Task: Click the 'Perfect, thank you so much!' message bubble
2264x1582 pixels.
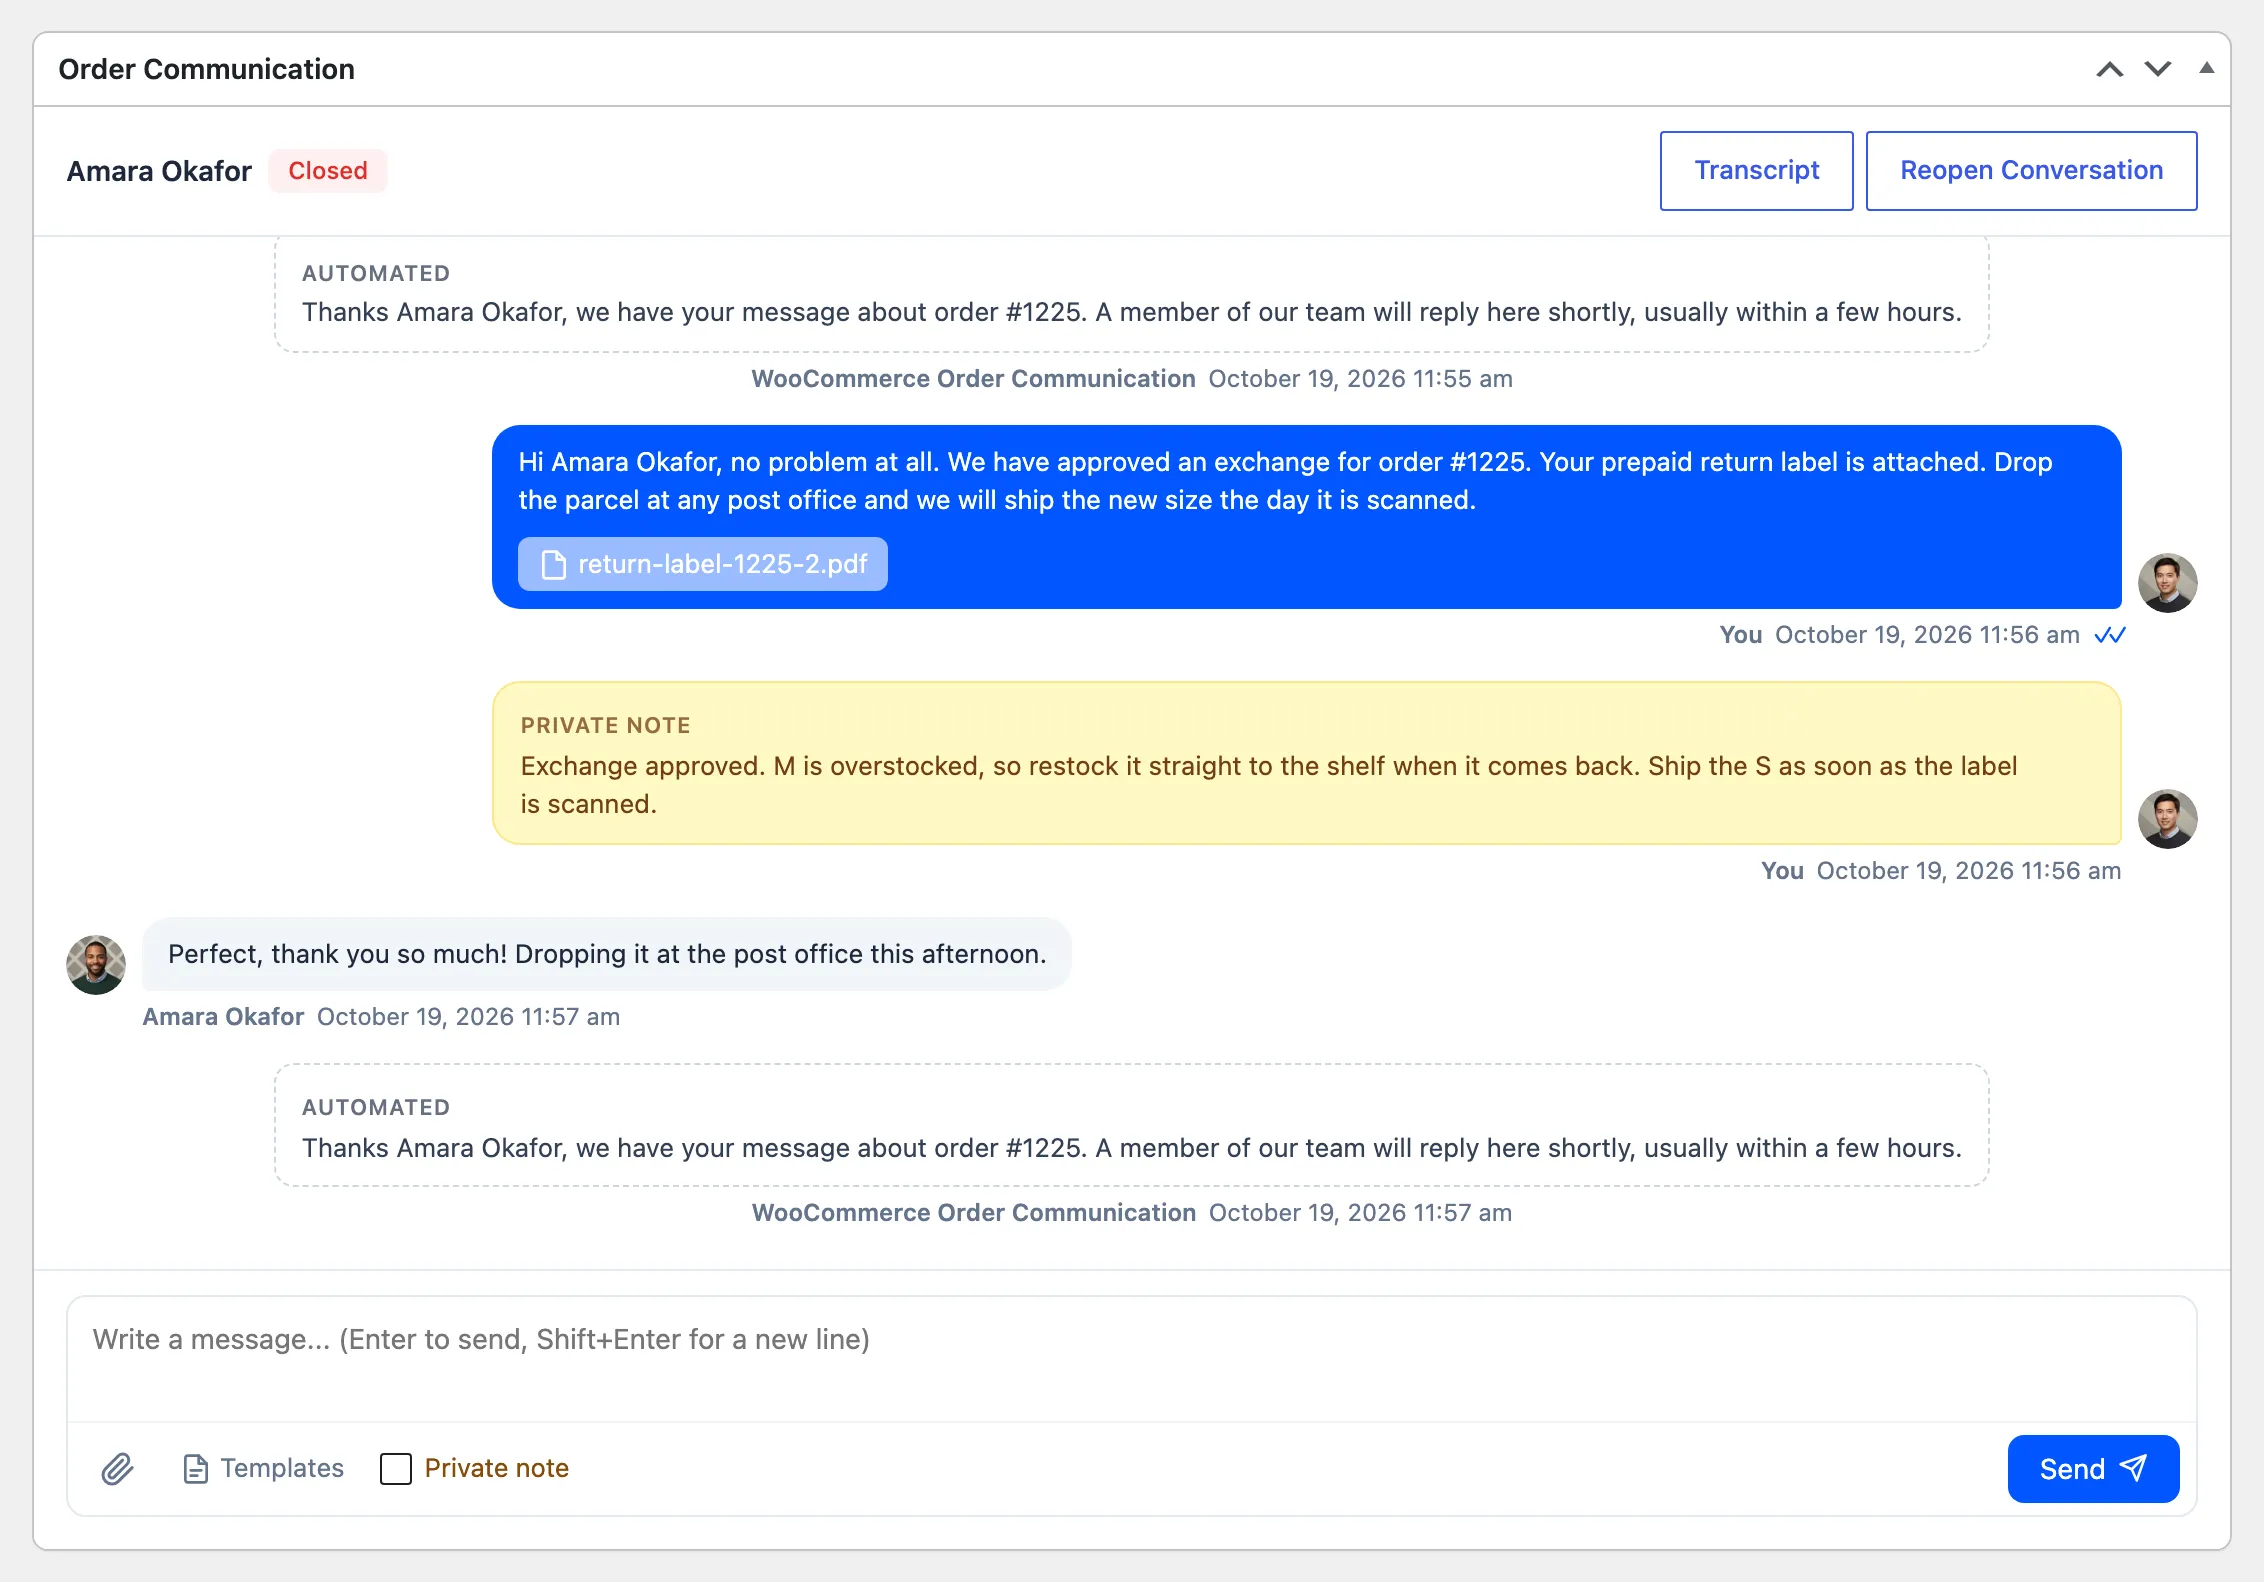Action: tap(607, 954)
